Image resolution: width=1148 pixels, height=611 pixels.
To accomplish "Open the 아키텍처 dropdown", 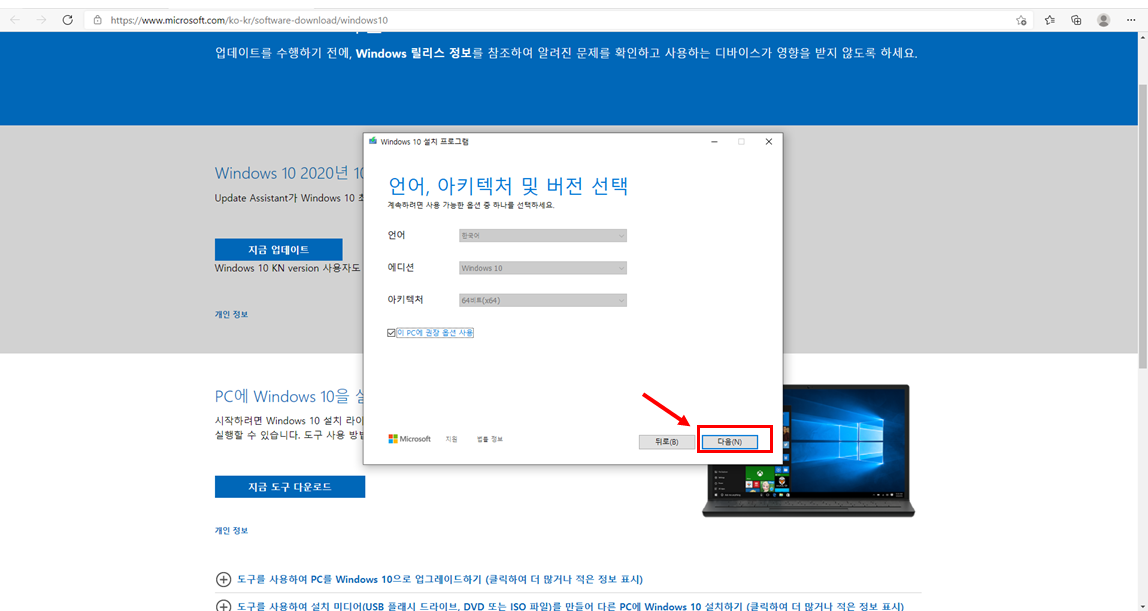I will click(x=543, y=300).
